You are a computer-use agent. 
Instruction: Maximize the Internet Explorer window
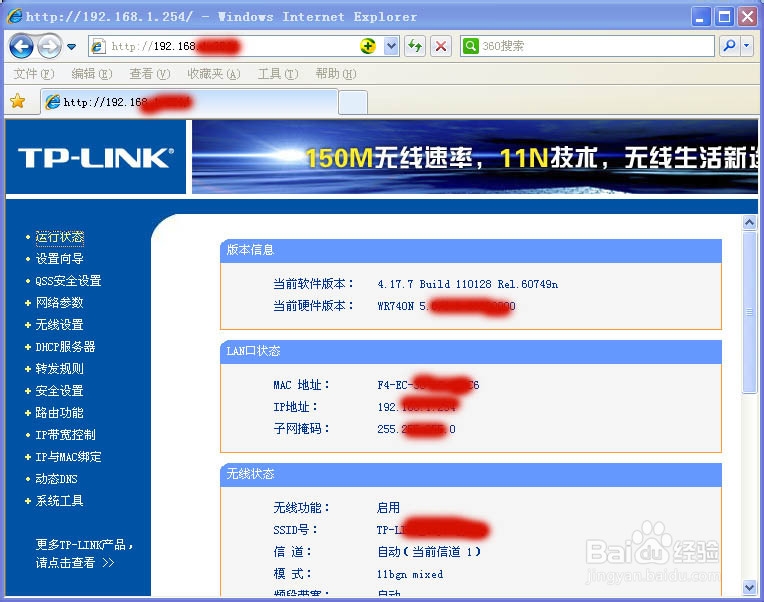[725, 17]
